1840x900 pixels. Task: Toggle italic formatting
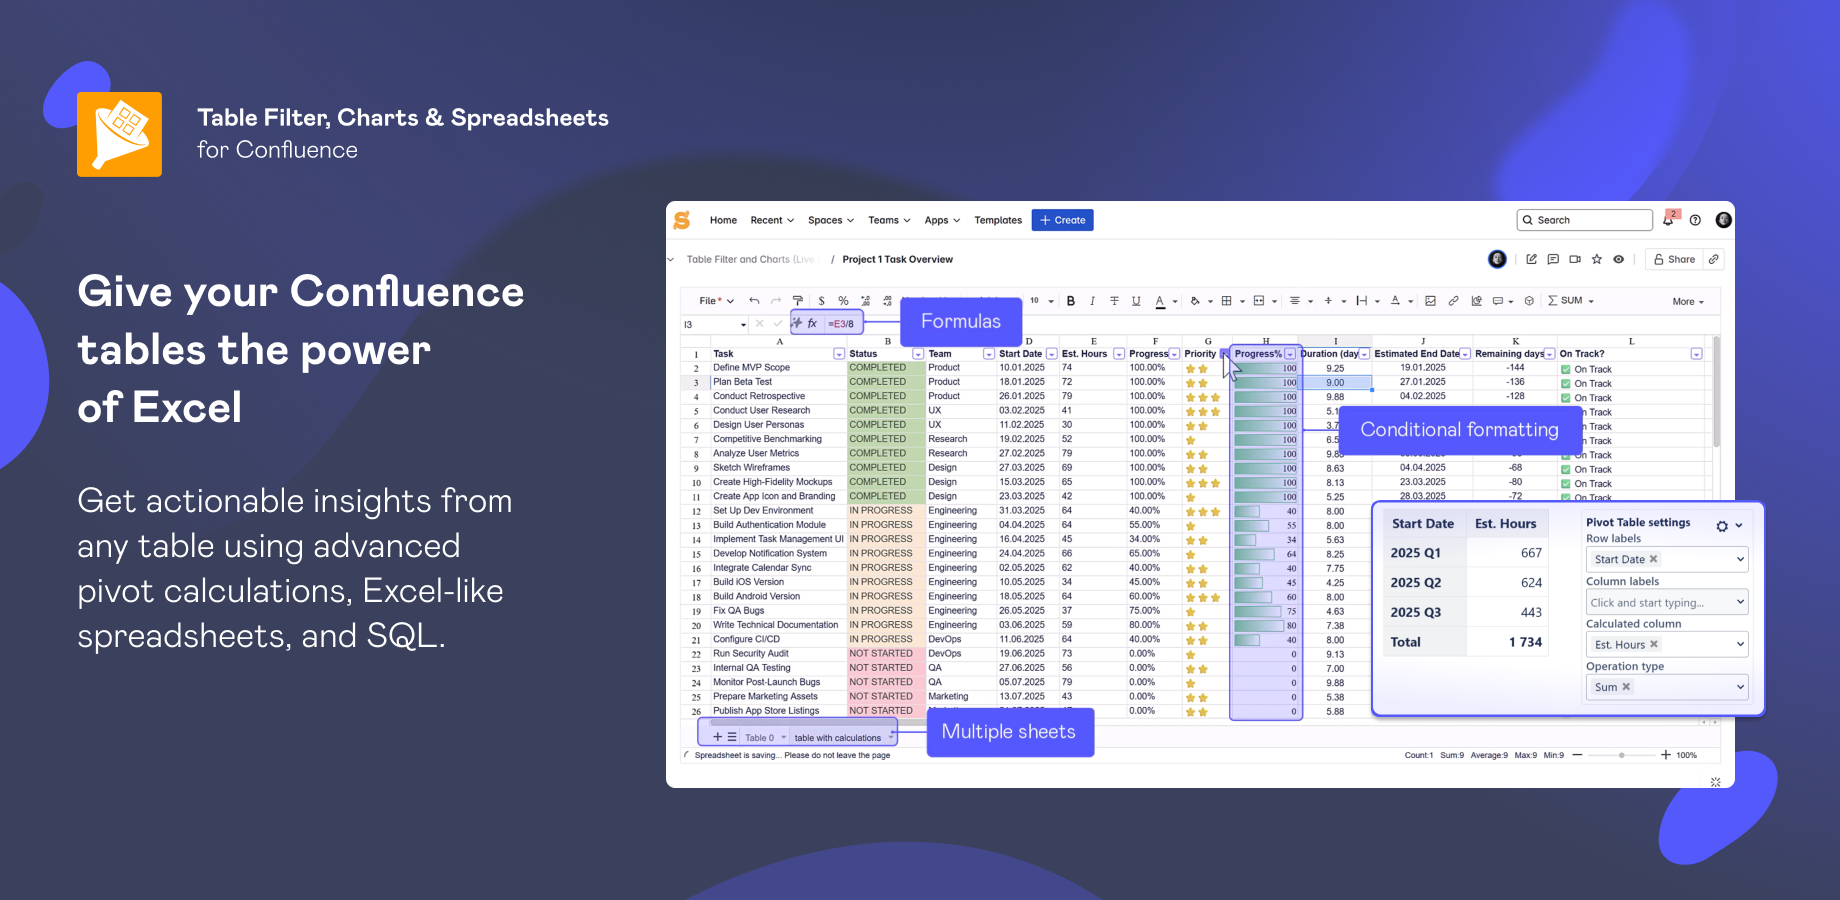click(x=1092, y=301)
